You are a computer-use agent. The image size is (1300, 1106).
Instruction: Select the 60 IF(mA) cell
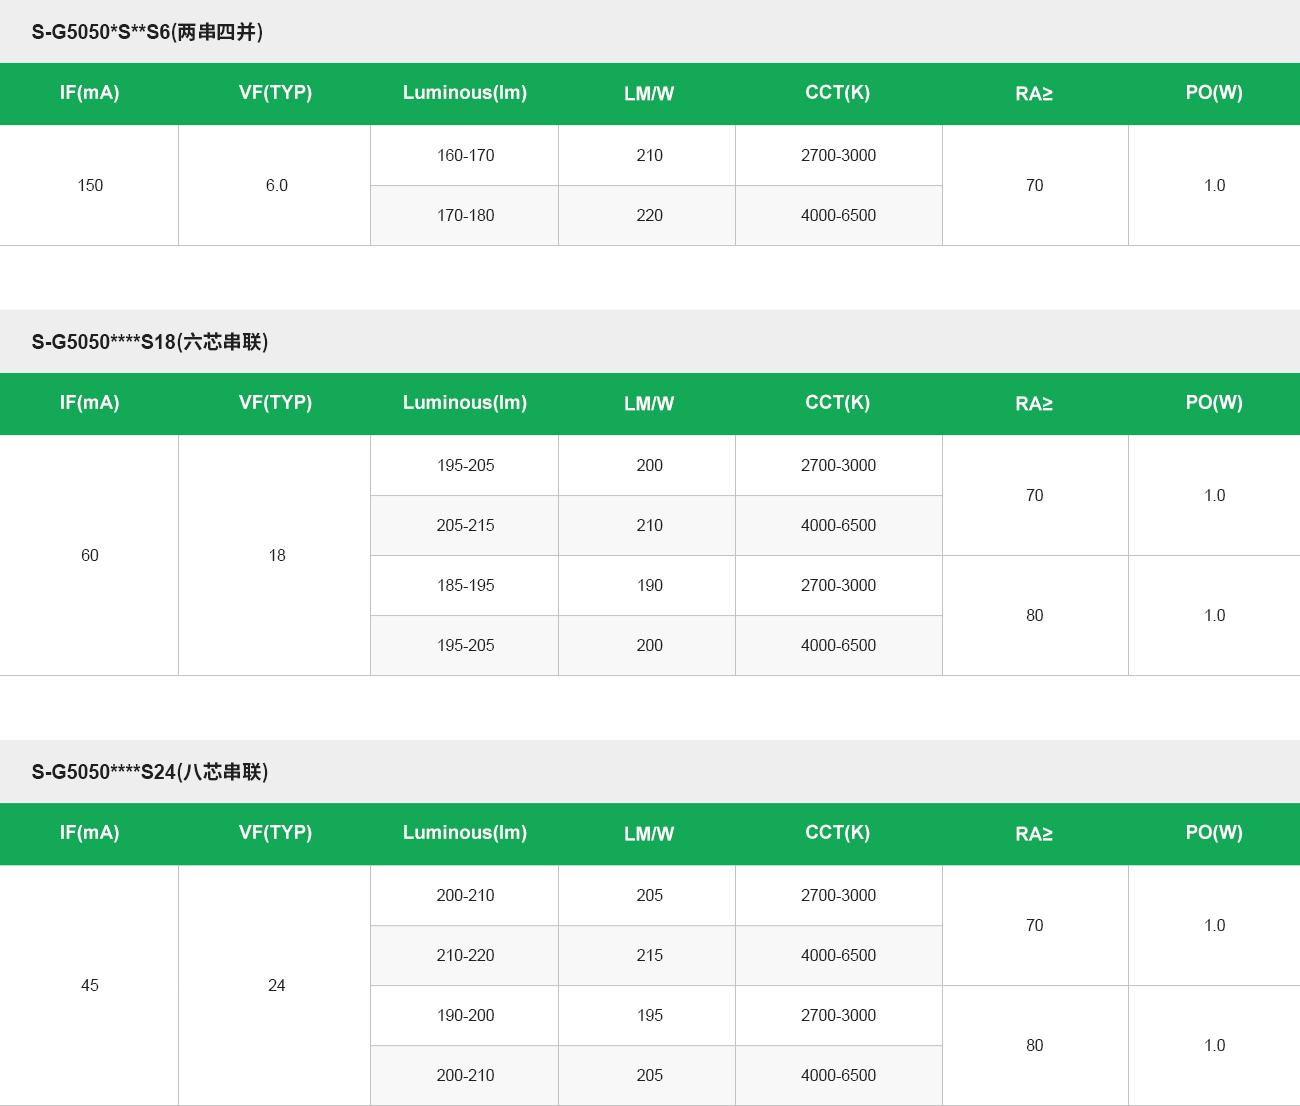[x=90, y=555]
